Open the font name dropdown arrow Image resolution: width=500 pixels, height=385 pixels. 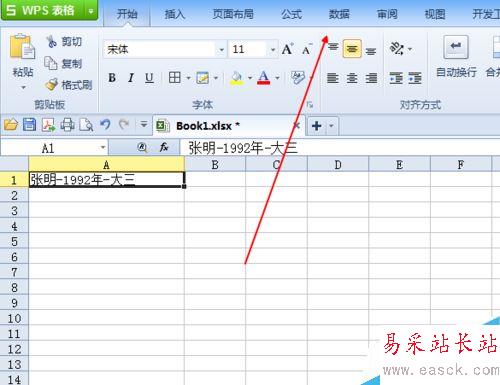pyautogui.click(x=222, y=50)
